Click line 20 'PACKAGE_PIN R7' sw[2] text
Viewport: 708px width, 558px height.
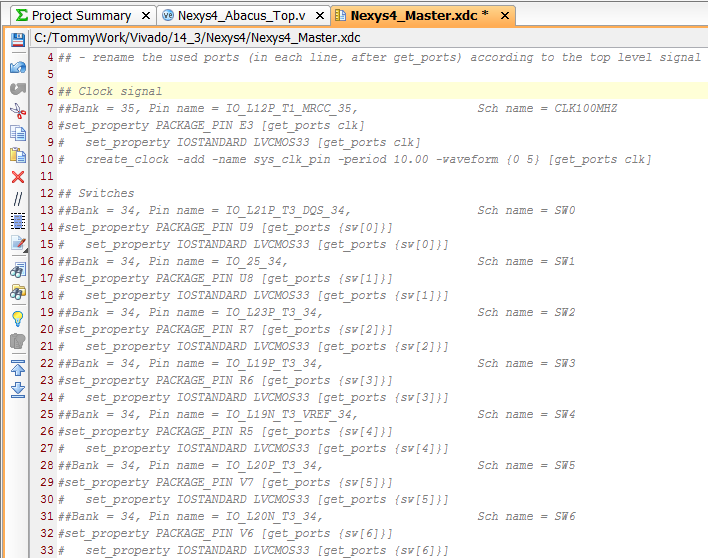click(x=225, y=329)
